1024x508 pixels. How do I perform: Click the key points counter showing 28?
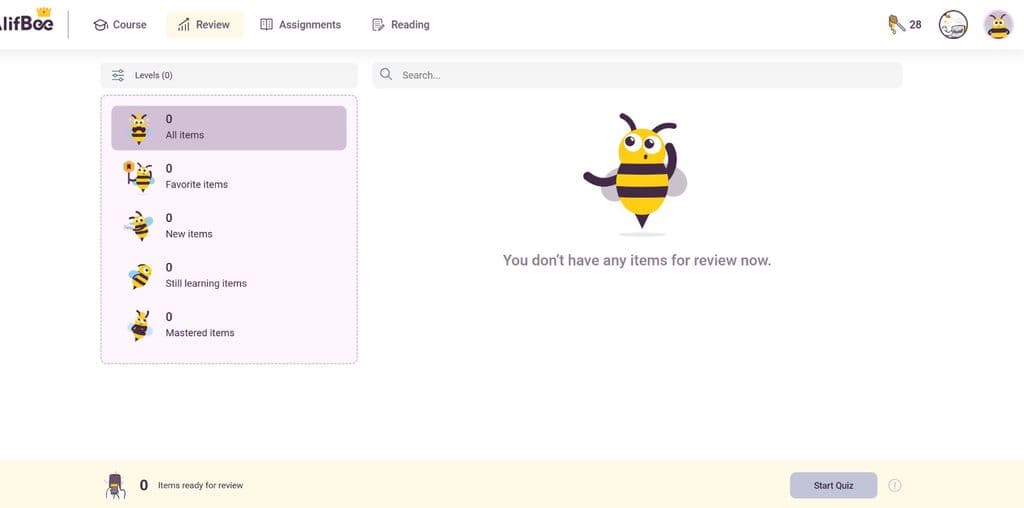tap(904, 25)
